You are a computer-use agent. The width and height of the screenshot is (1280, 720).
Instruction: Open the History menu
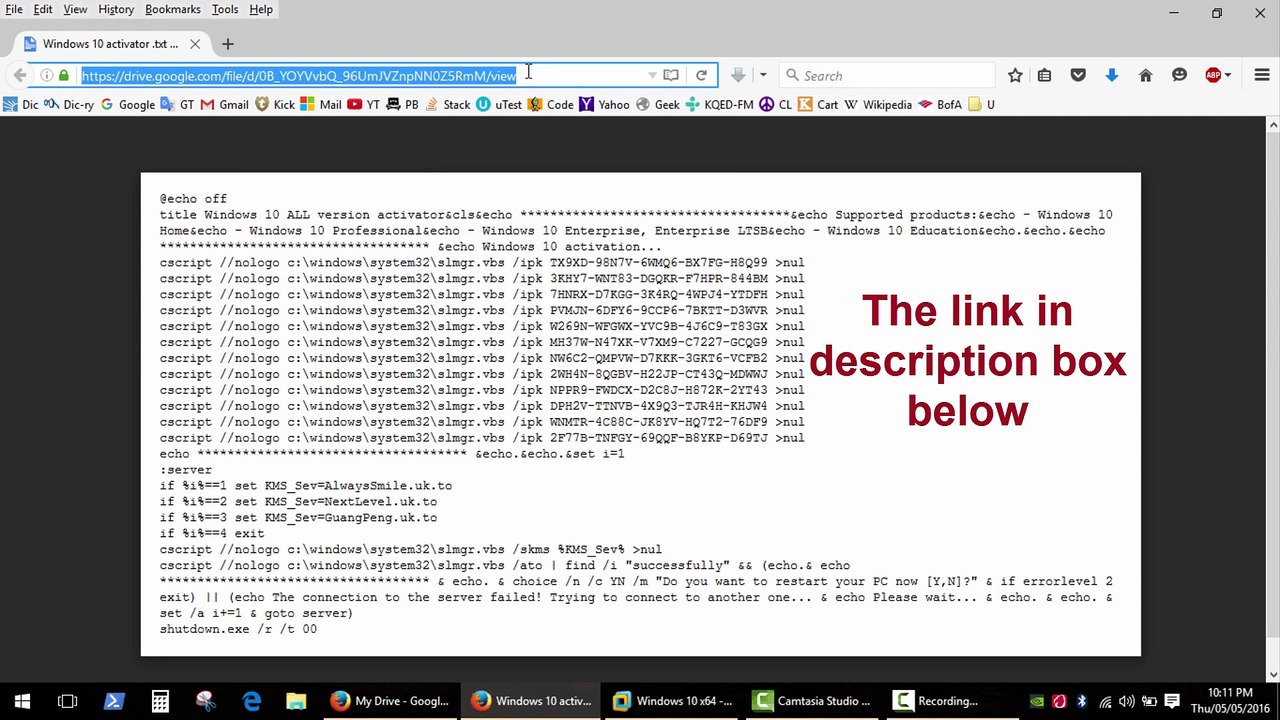pos(116,9)
